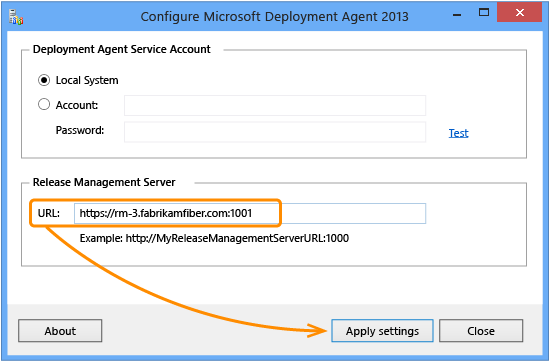Click into the Account text field

275,105
